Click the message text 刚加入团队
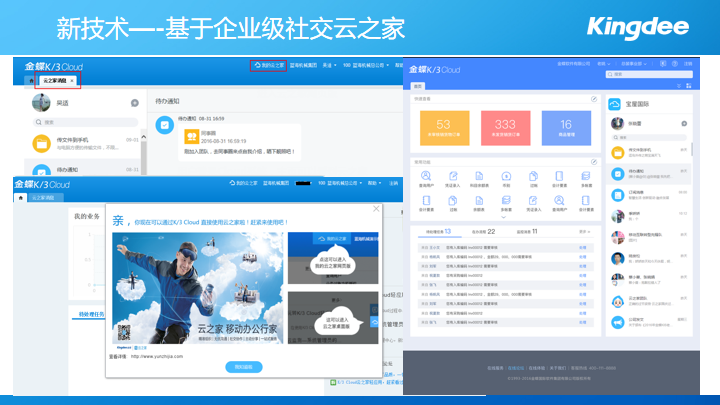720x405 pixels. tap(239, 152)
